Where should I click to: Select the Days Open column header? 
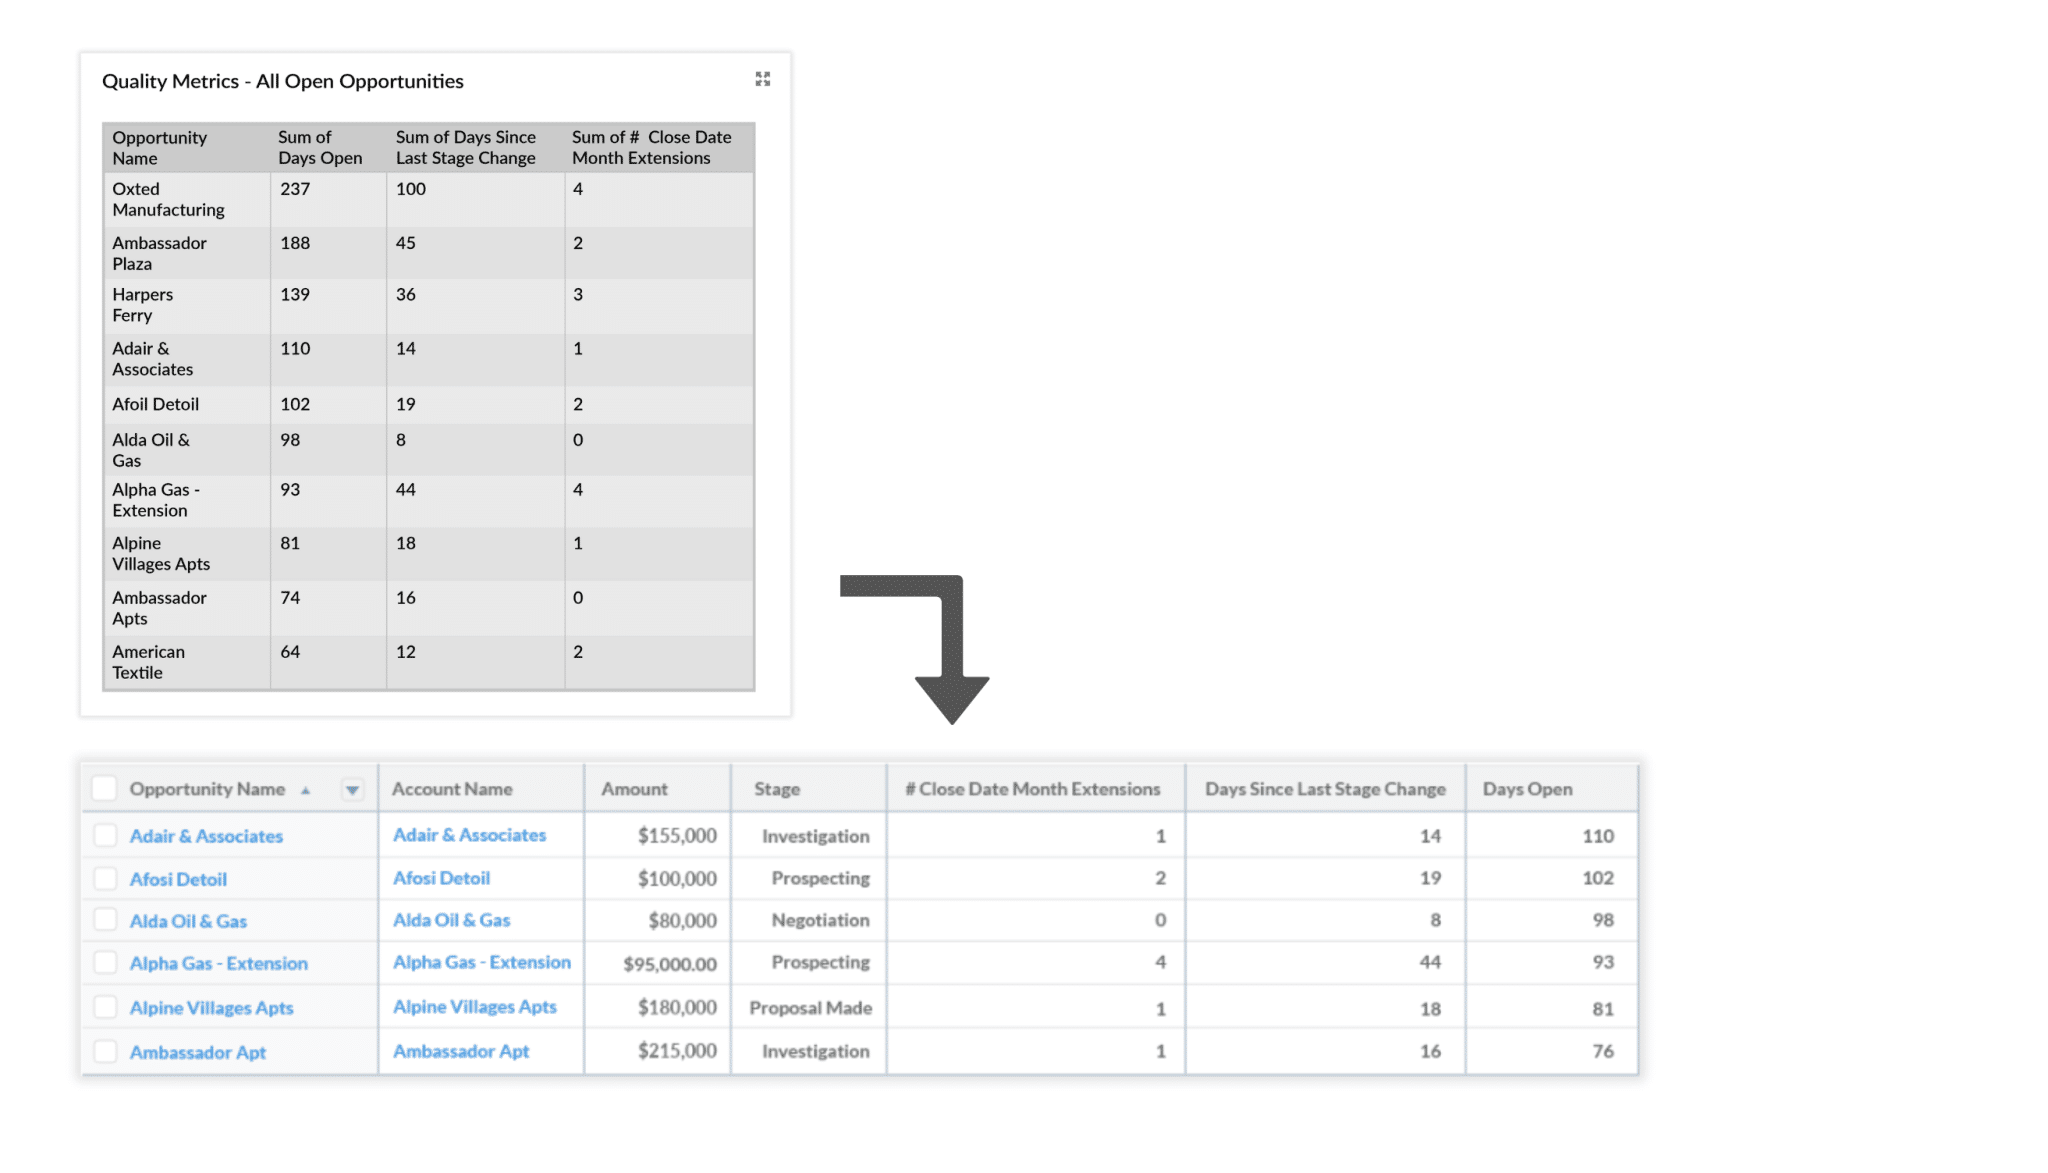(1527, 789)
